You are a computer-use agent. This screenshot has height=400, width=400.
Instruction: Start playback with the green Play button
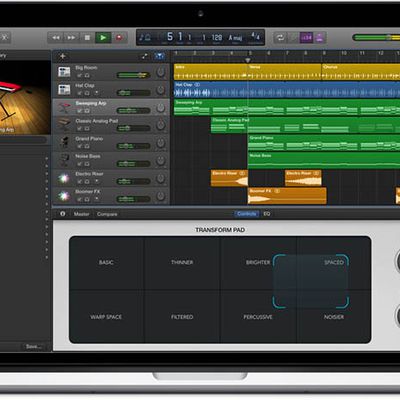click(x=103, y=38)
